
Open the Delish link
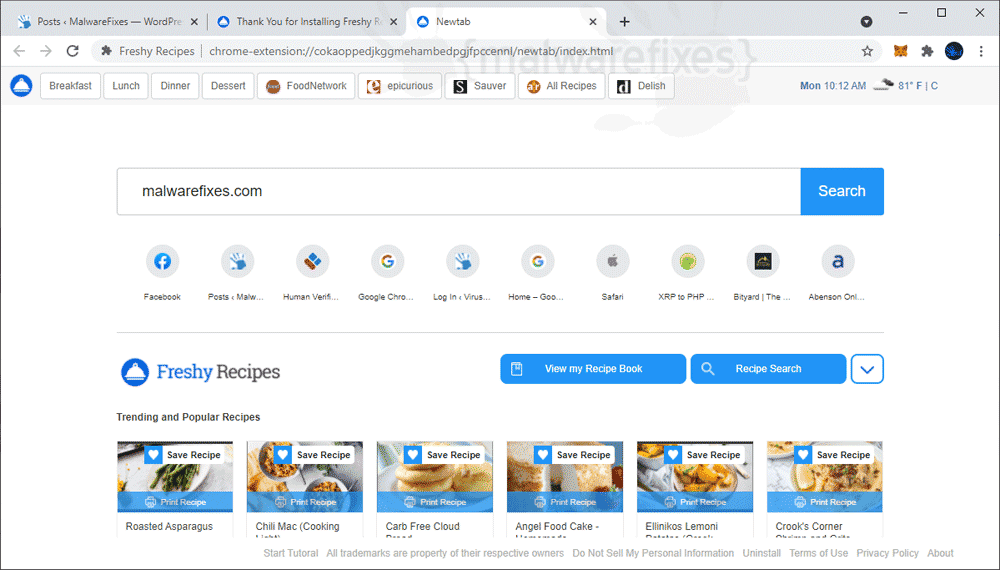pyautogui.click(x=642, y=86)
